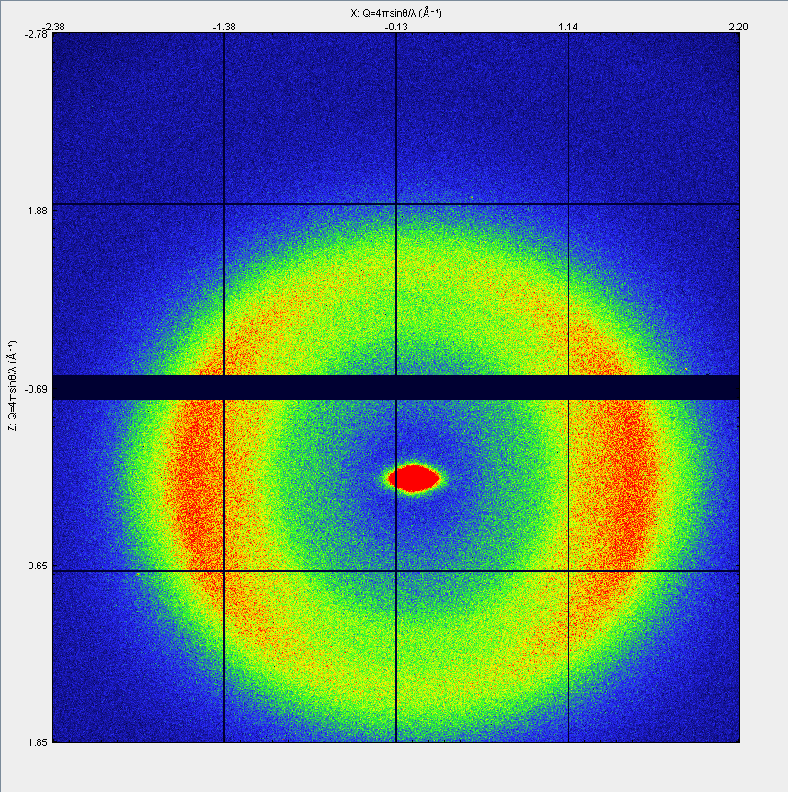
Task: Click the -1.38 X-axis tick label
Action: [224, 27]
